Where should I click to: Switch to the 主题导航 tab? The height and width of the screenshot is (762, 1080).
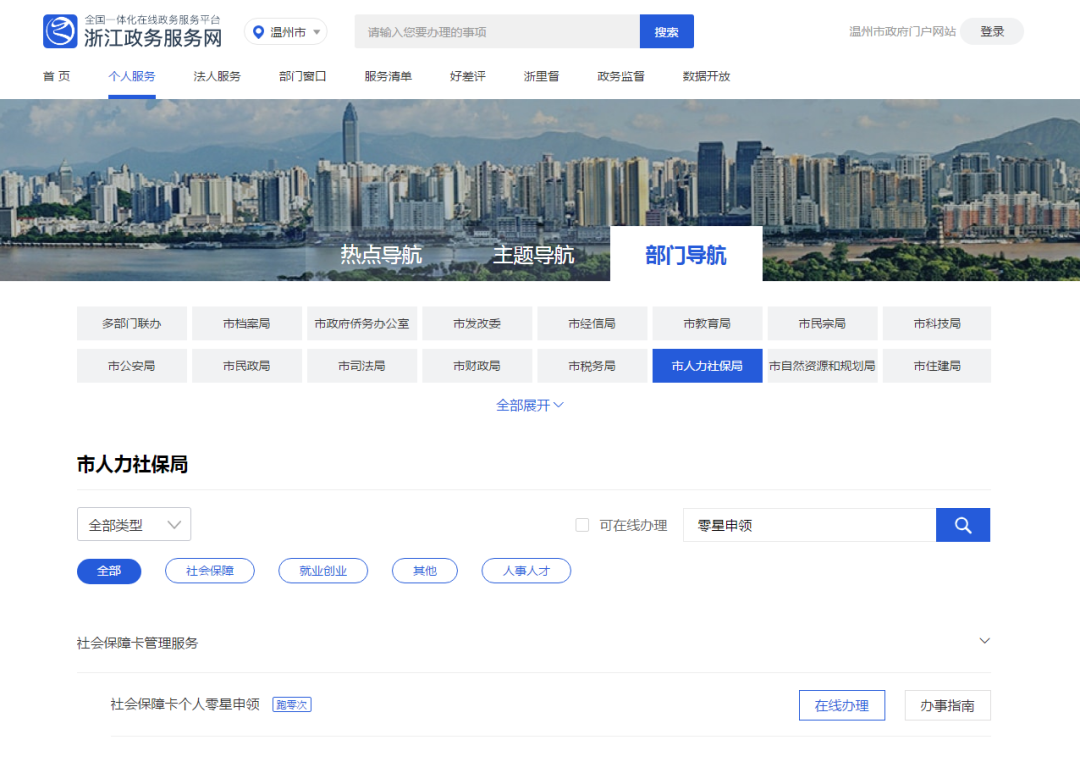tap(533, 255)
